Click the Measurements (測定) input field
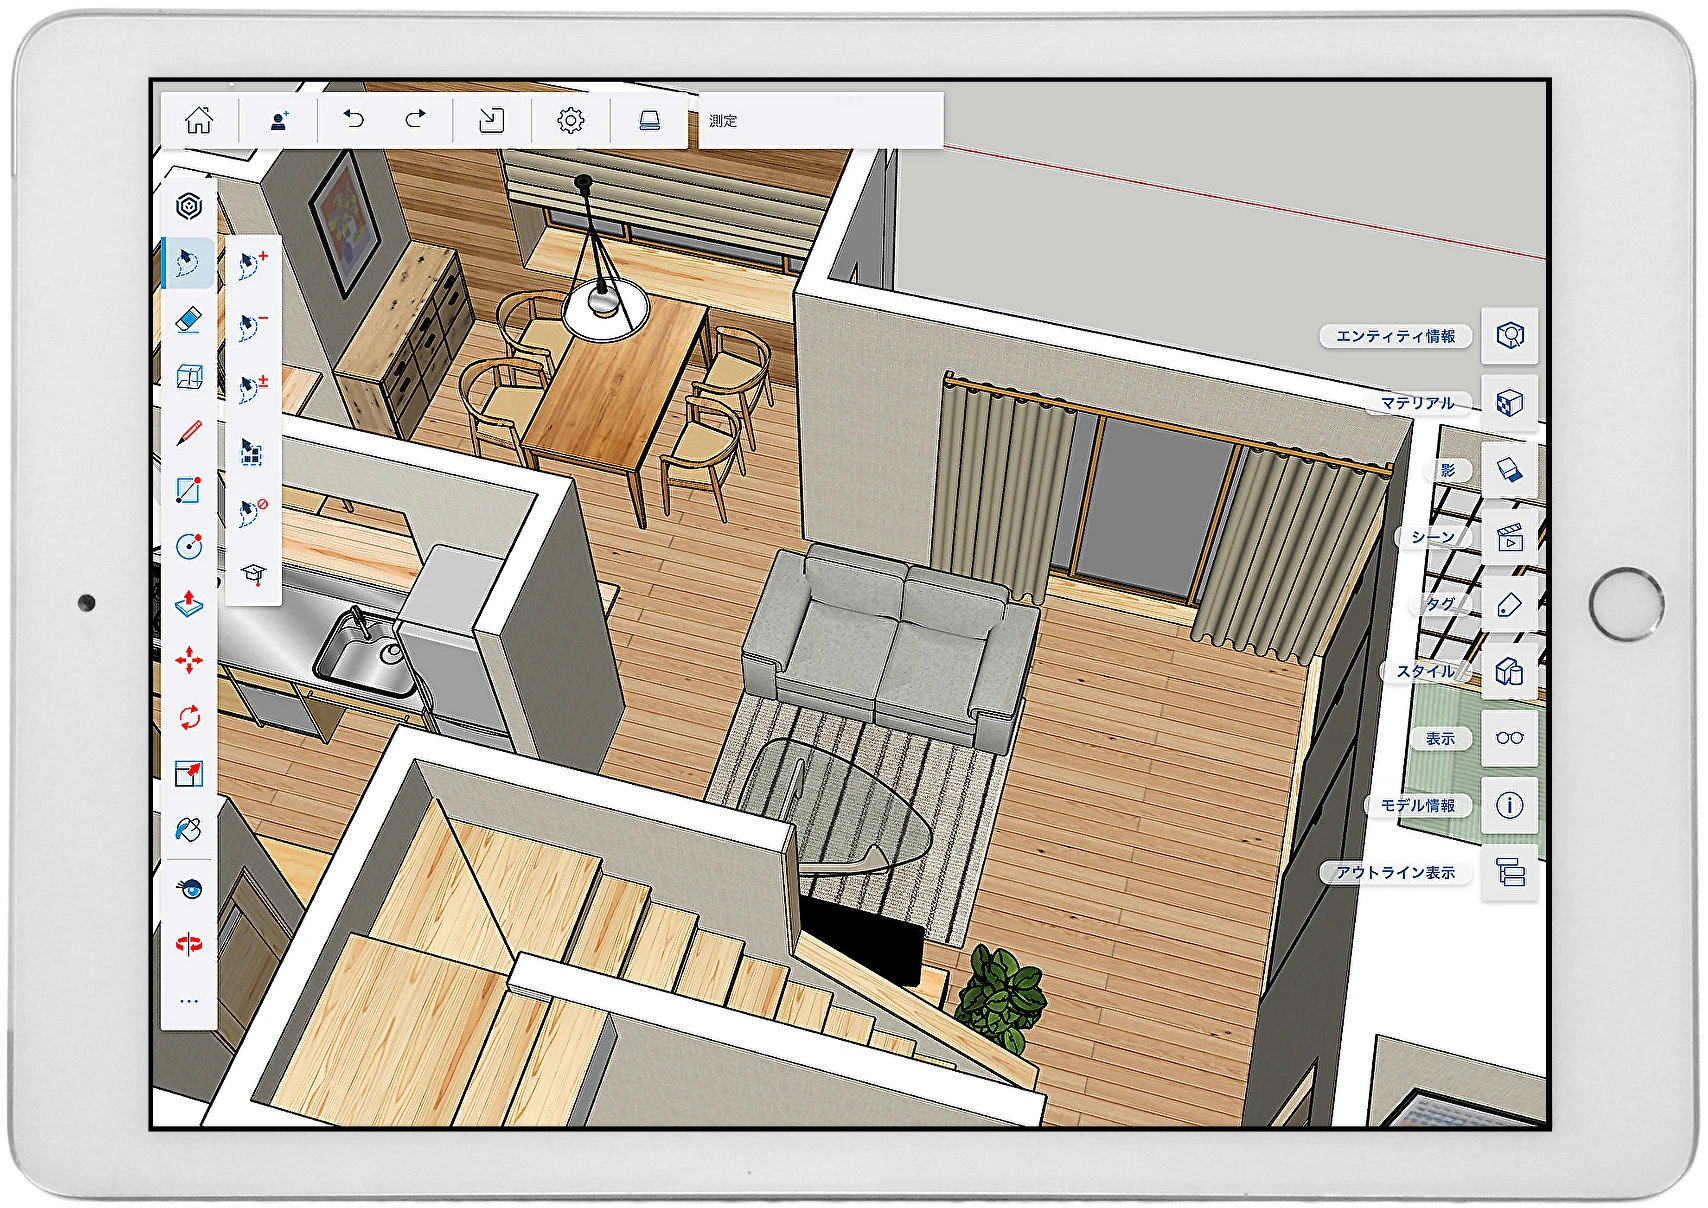The width and height of the screenshot is (1708, 1208). click(x=820, y=121)
